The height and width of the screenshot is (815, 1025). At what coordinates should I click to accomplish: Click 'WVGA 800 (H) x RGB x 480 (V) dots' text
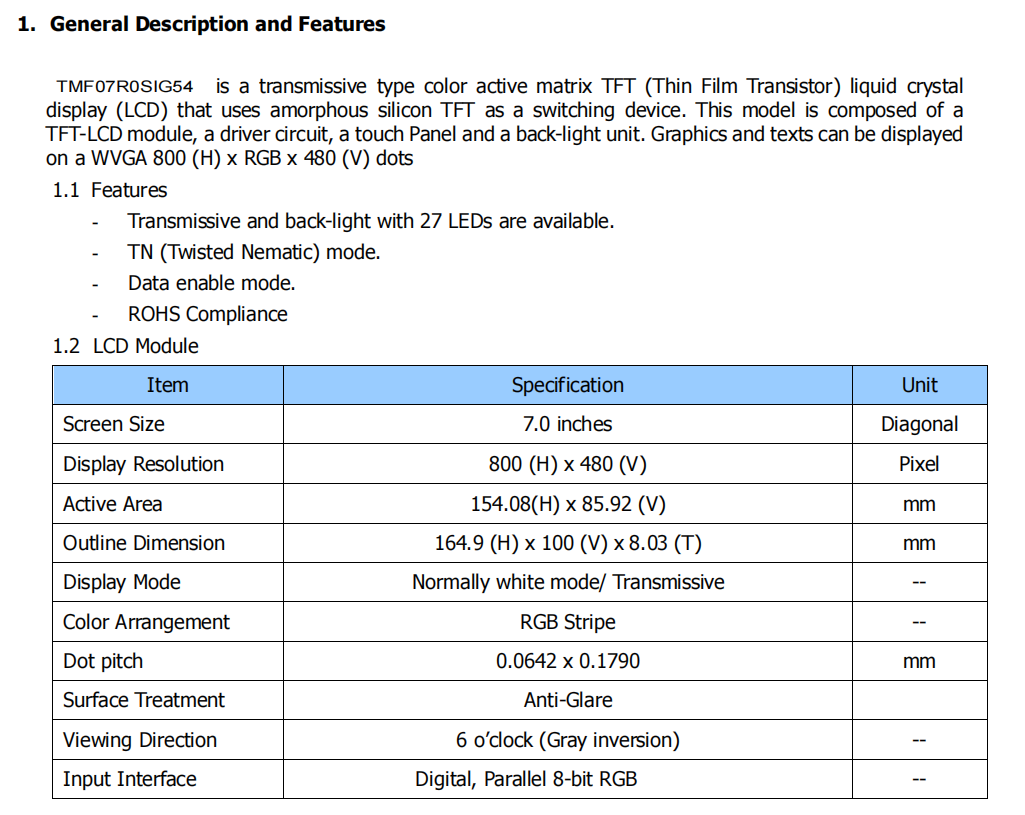click(252, 158)
